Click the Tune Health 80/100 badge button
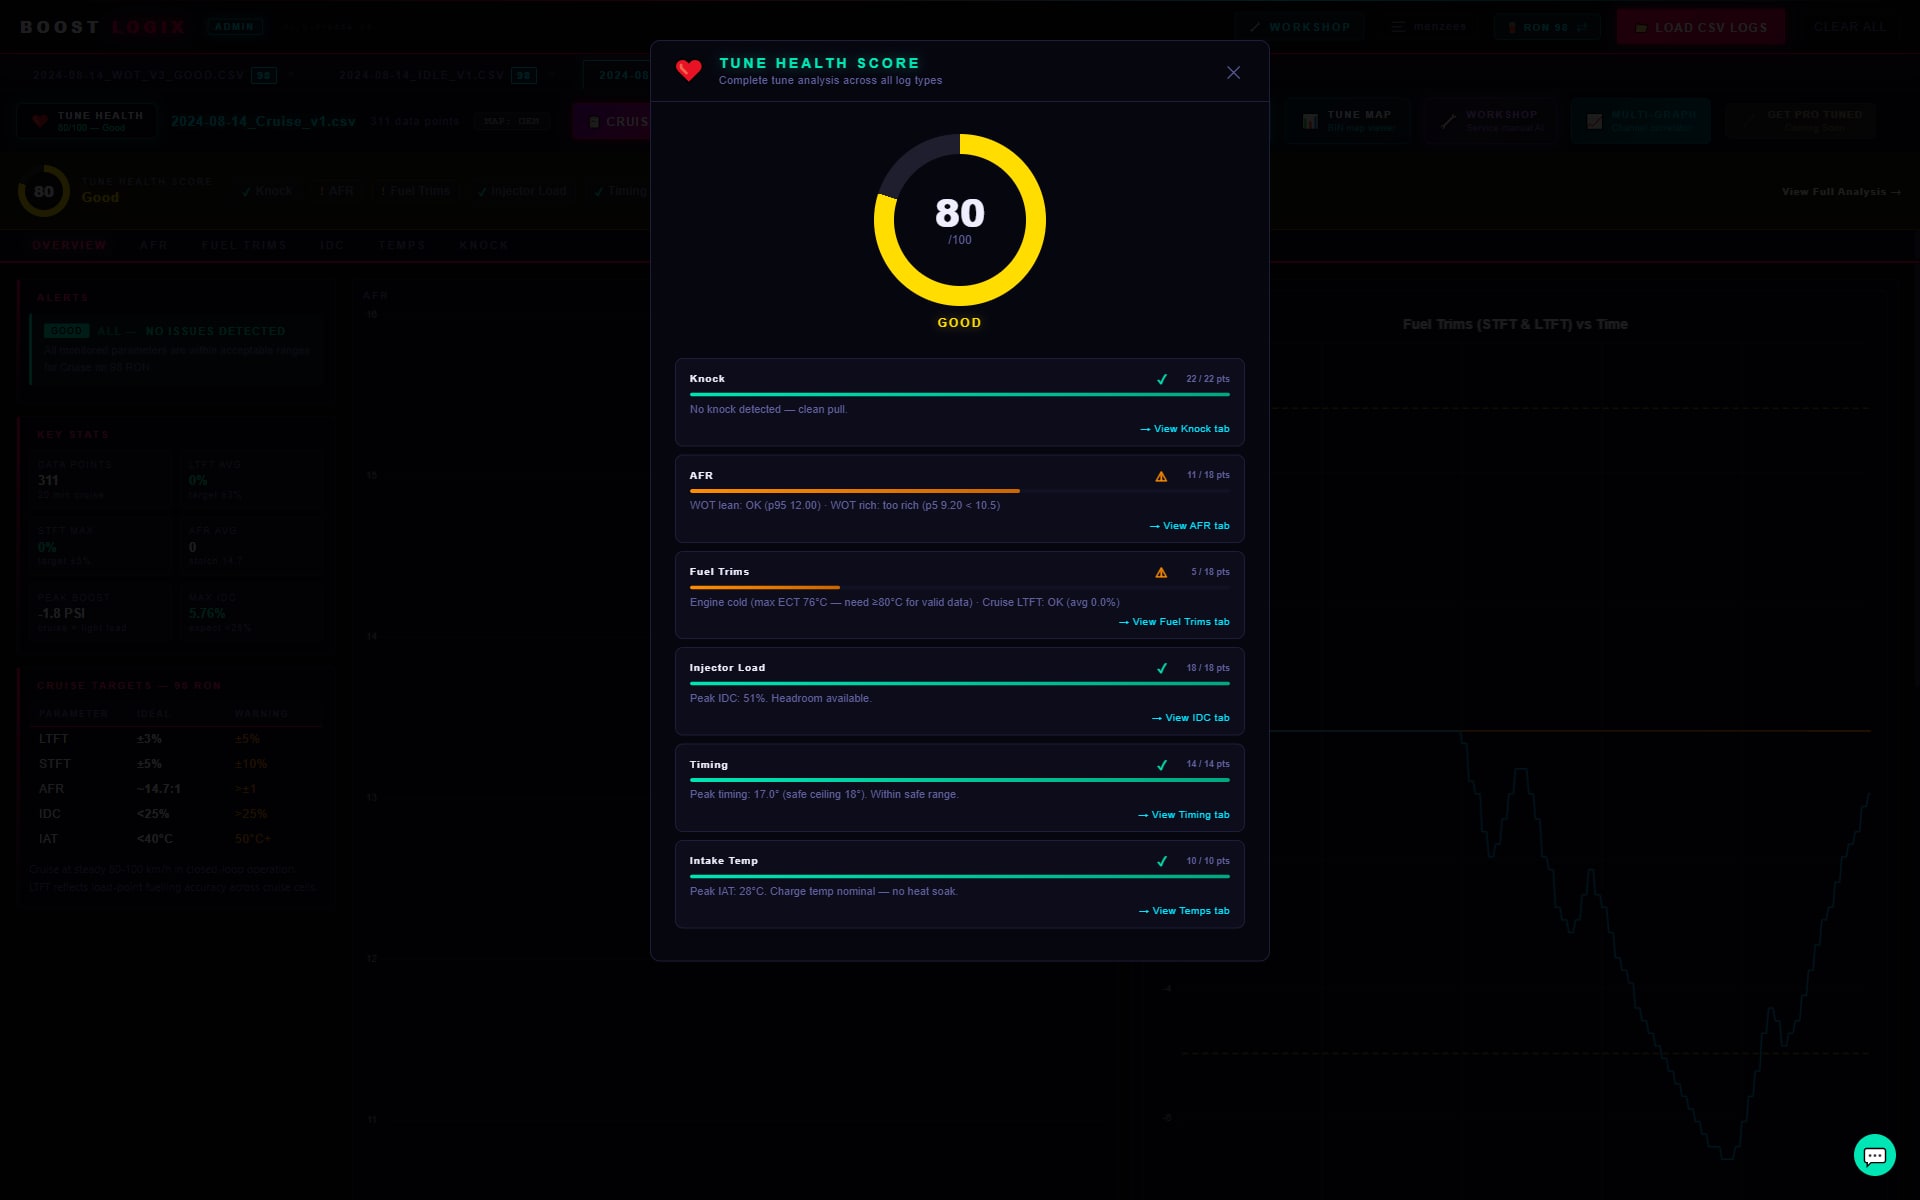 point(87,121)
